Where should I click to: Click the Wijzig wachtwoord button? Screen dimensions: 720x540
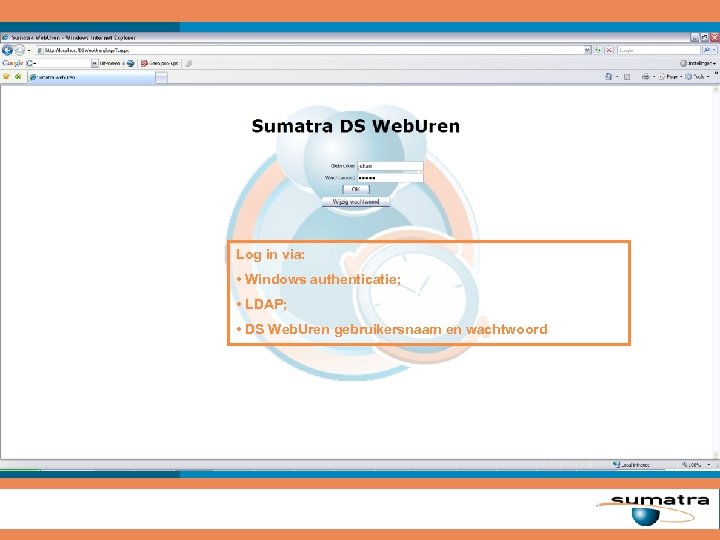point(356,202)
